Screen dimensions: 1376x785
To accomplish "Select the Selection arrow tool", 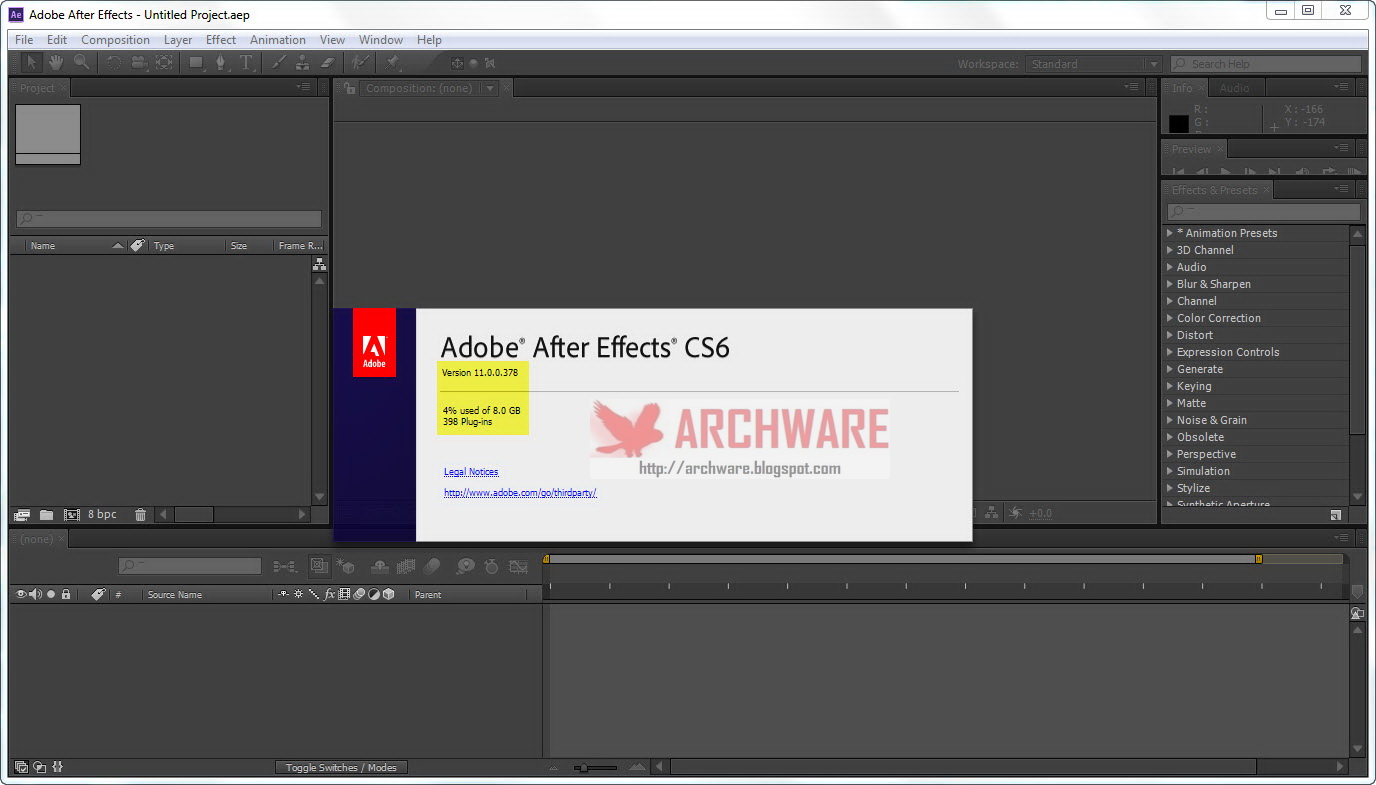I will (x=32, y=63).
